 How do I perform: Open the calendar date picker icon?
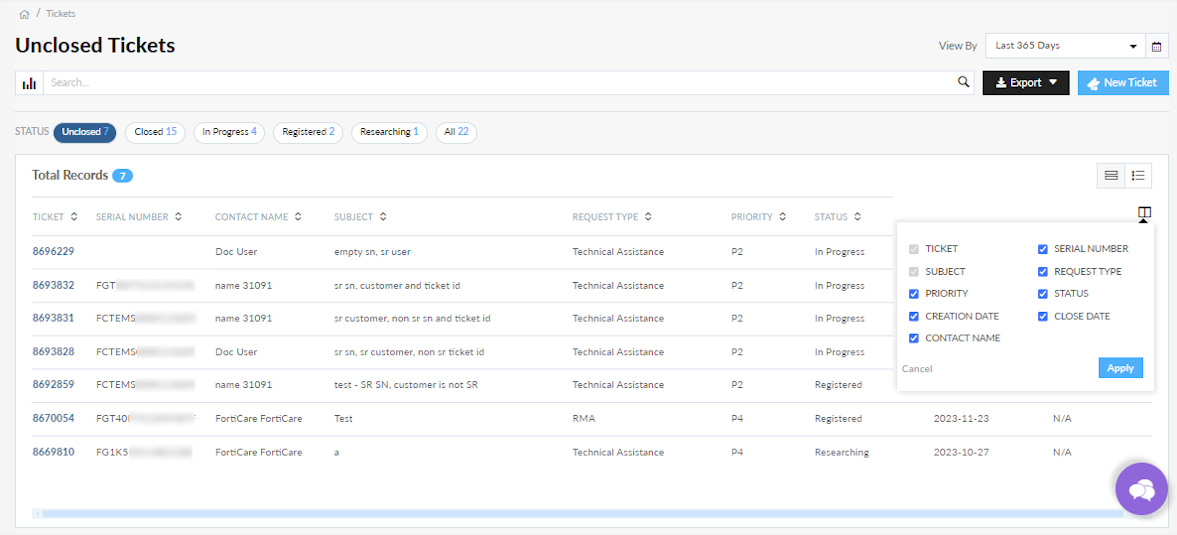1157,46
